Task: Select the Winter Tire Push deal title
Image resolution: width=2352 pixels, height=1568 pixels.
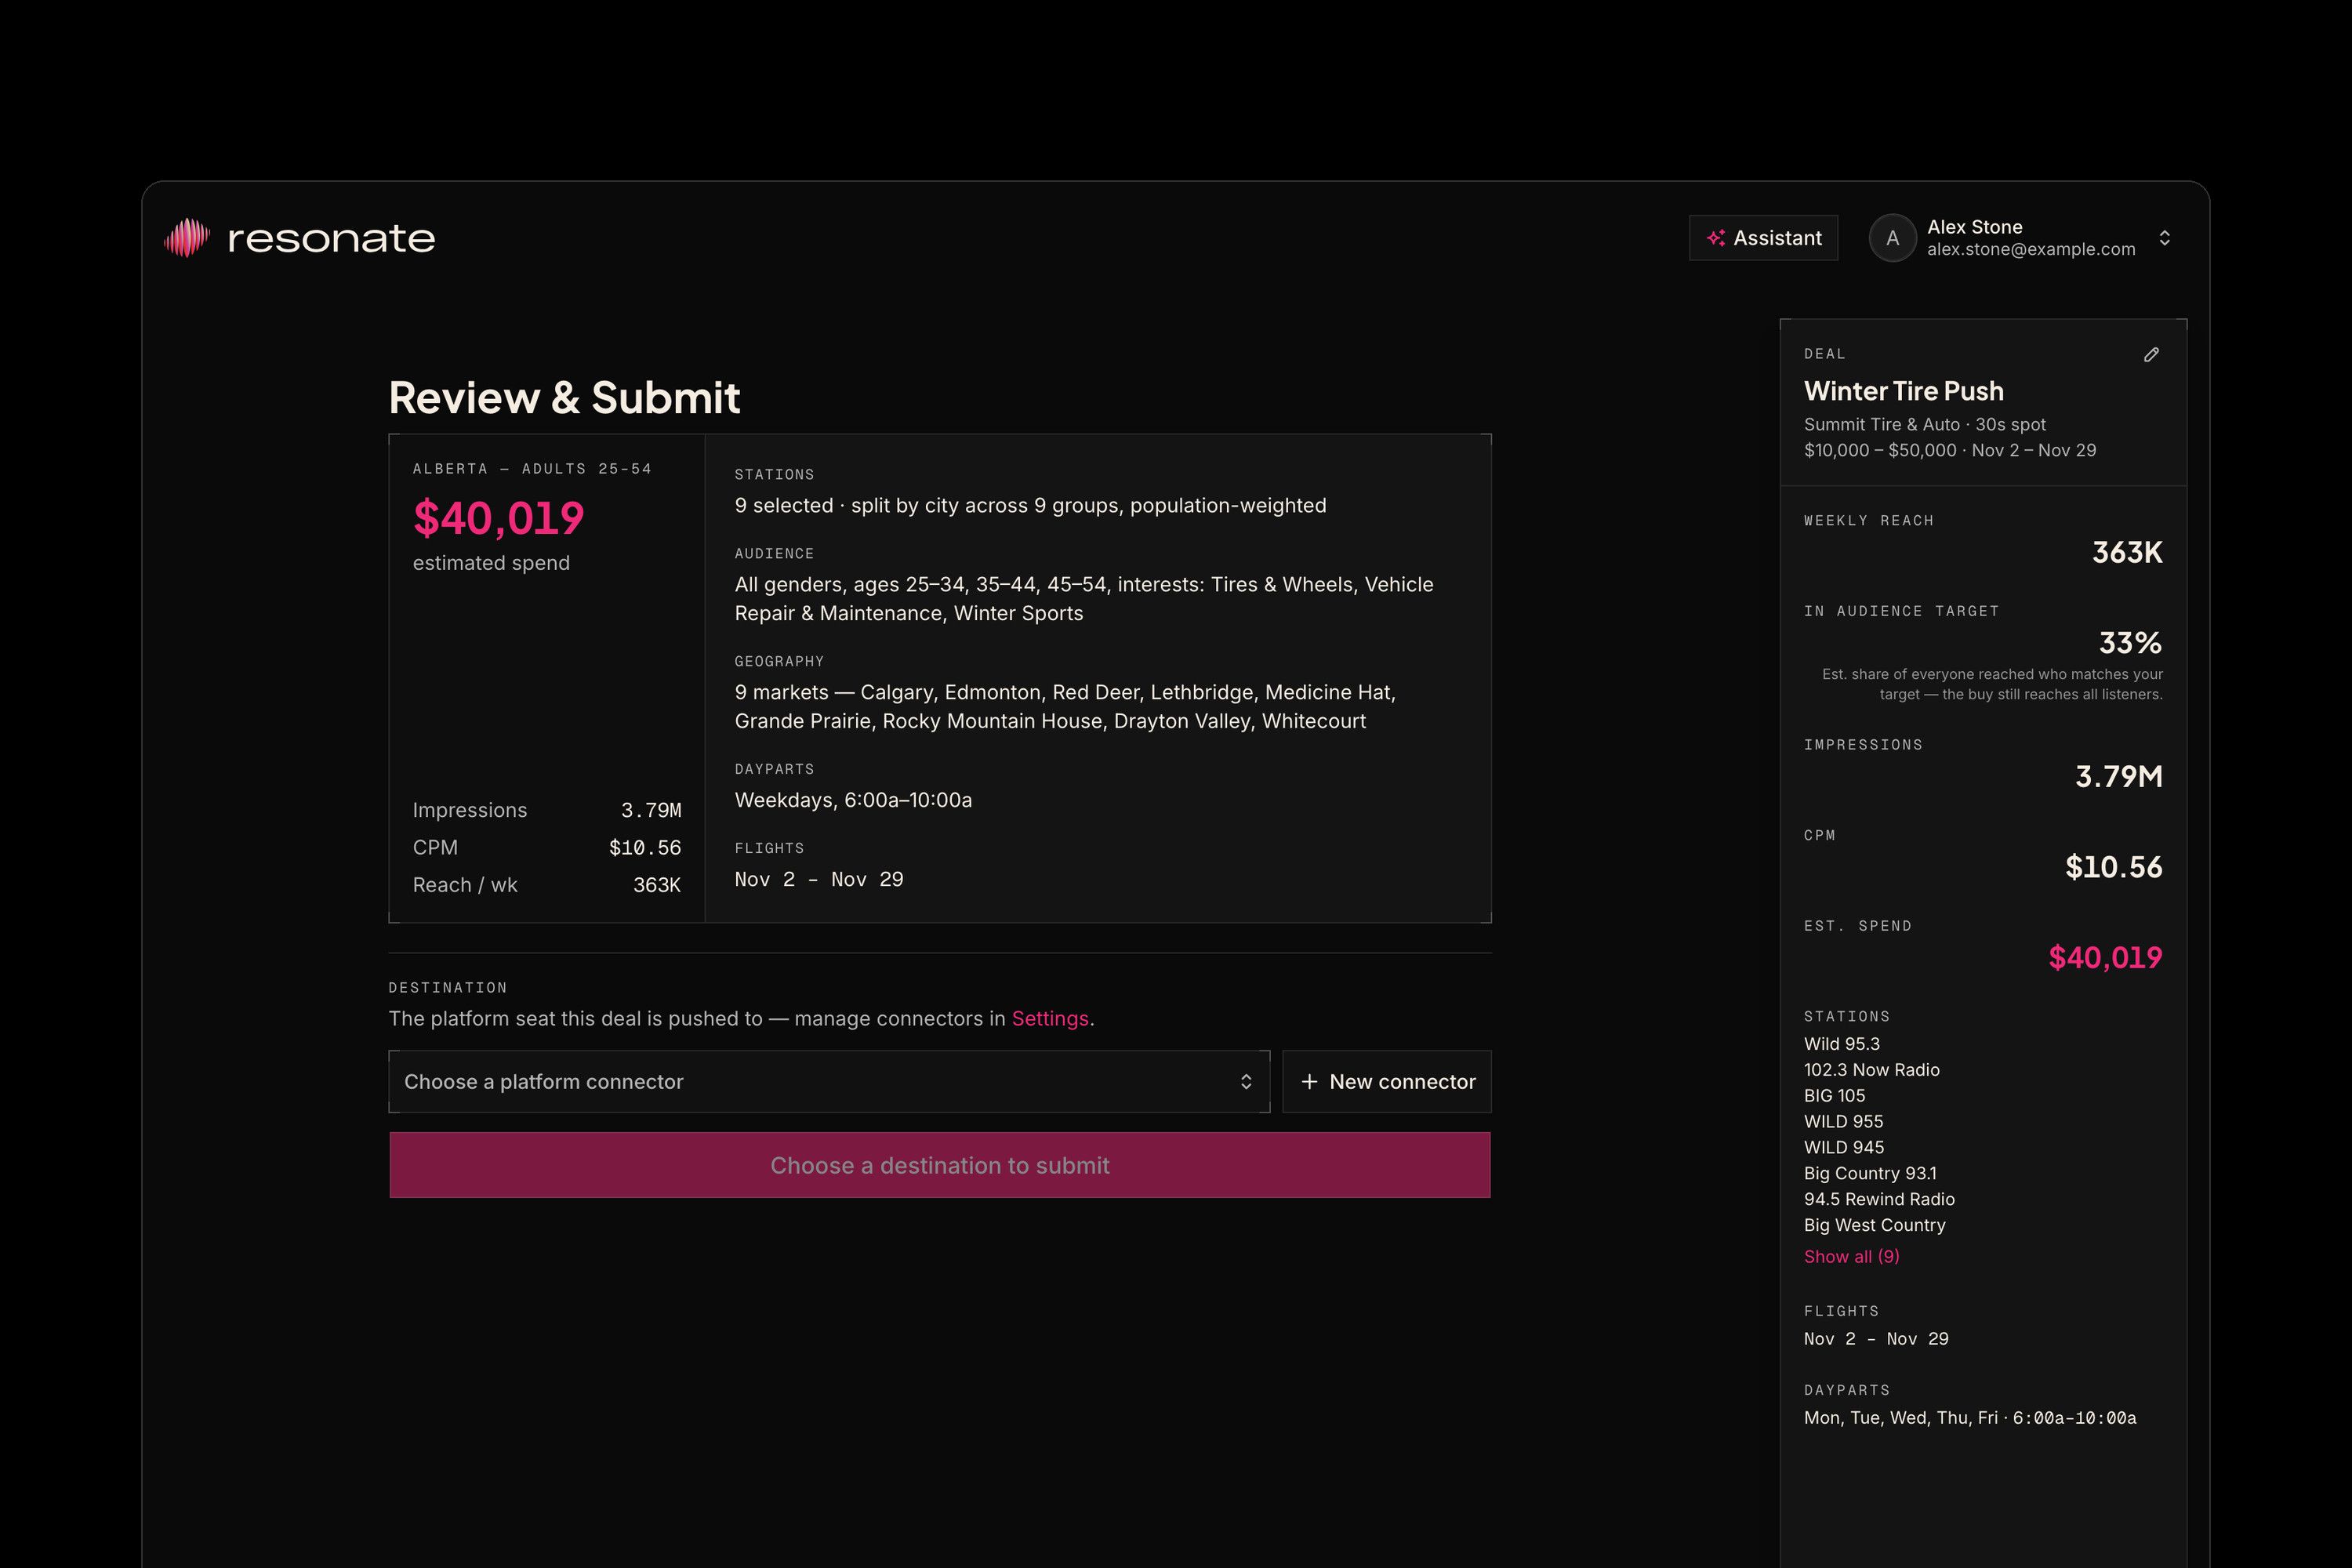Action: [x=1903, y=391]
